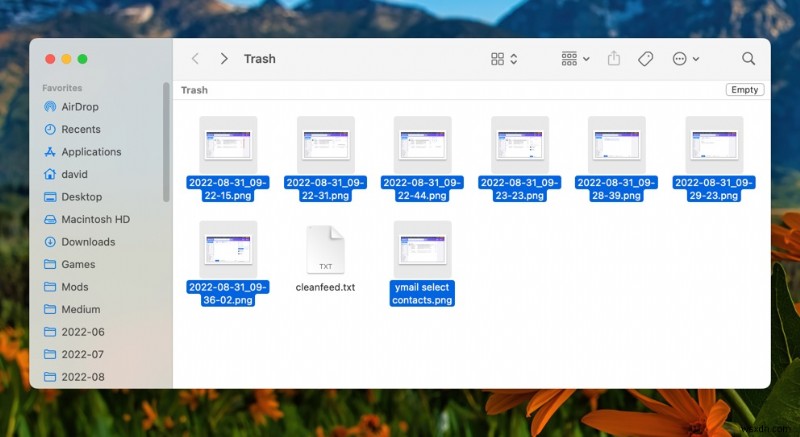Image resolution: width=800 pixels, height=437 pixels.
Task: Expand the Group By options dropdown
Action: tap(576, 59)
